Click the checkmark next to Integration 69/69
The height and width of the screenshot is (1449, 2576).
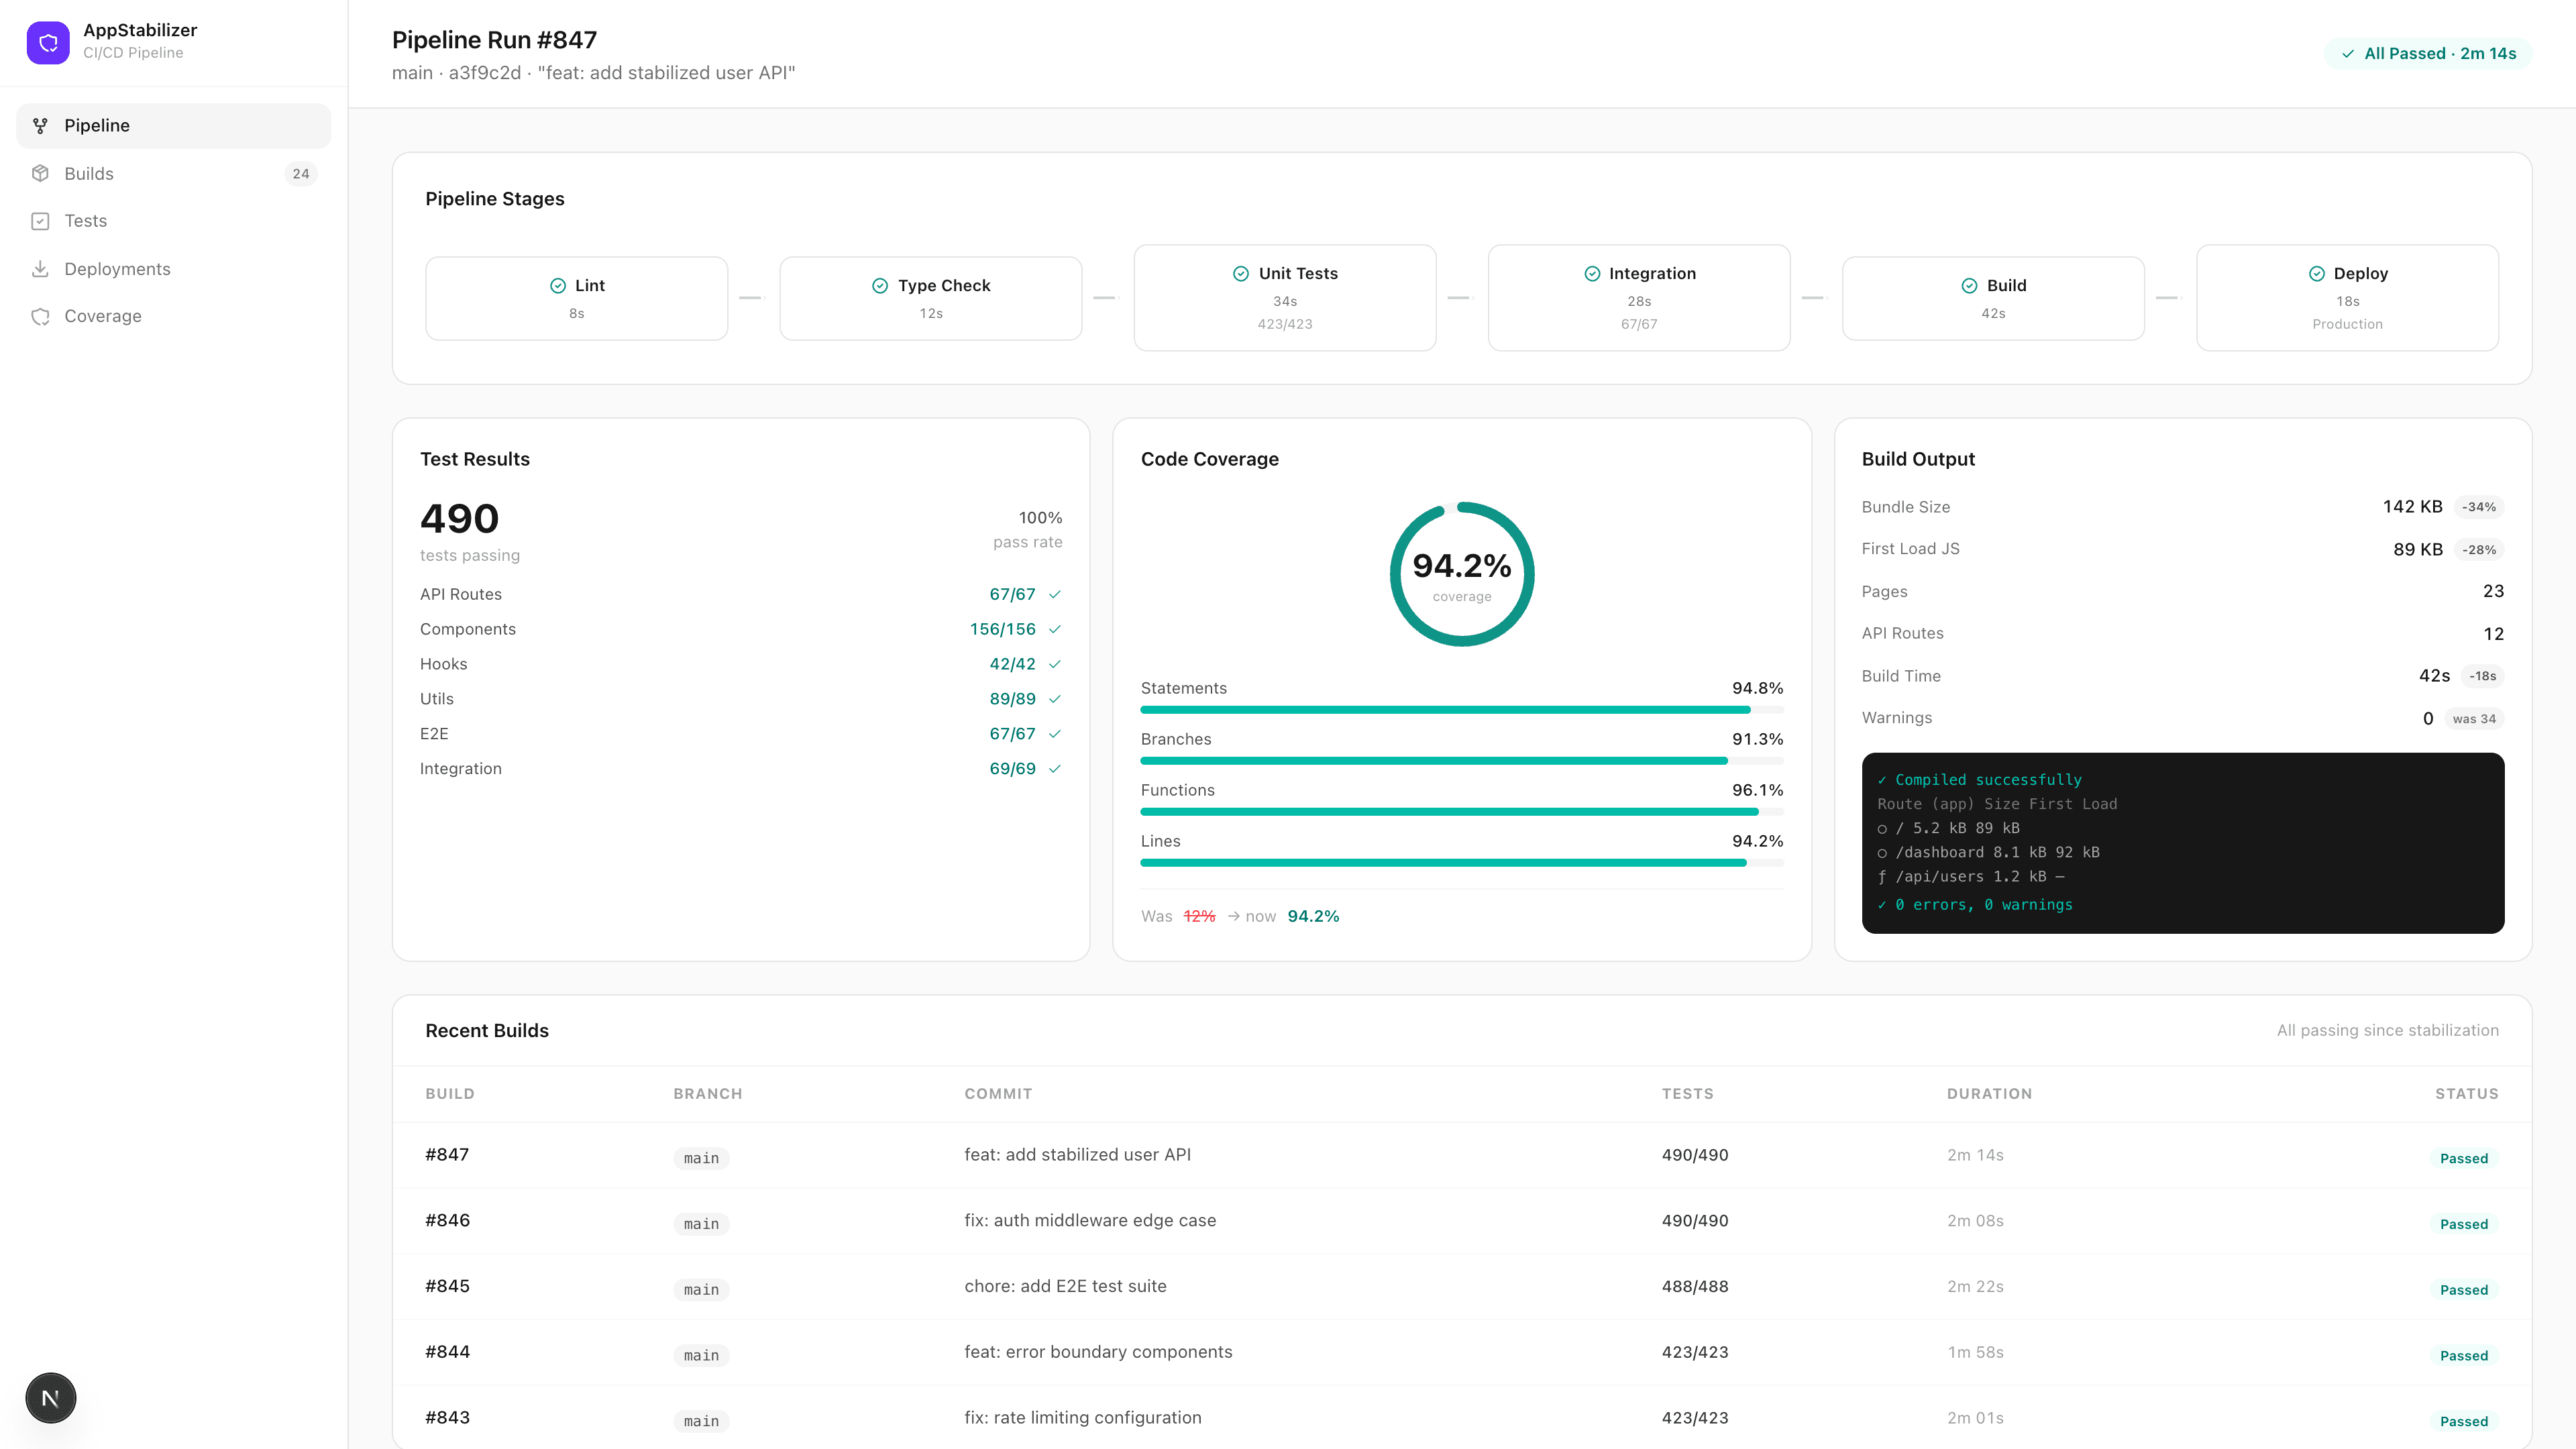(x=1055, y=769)
